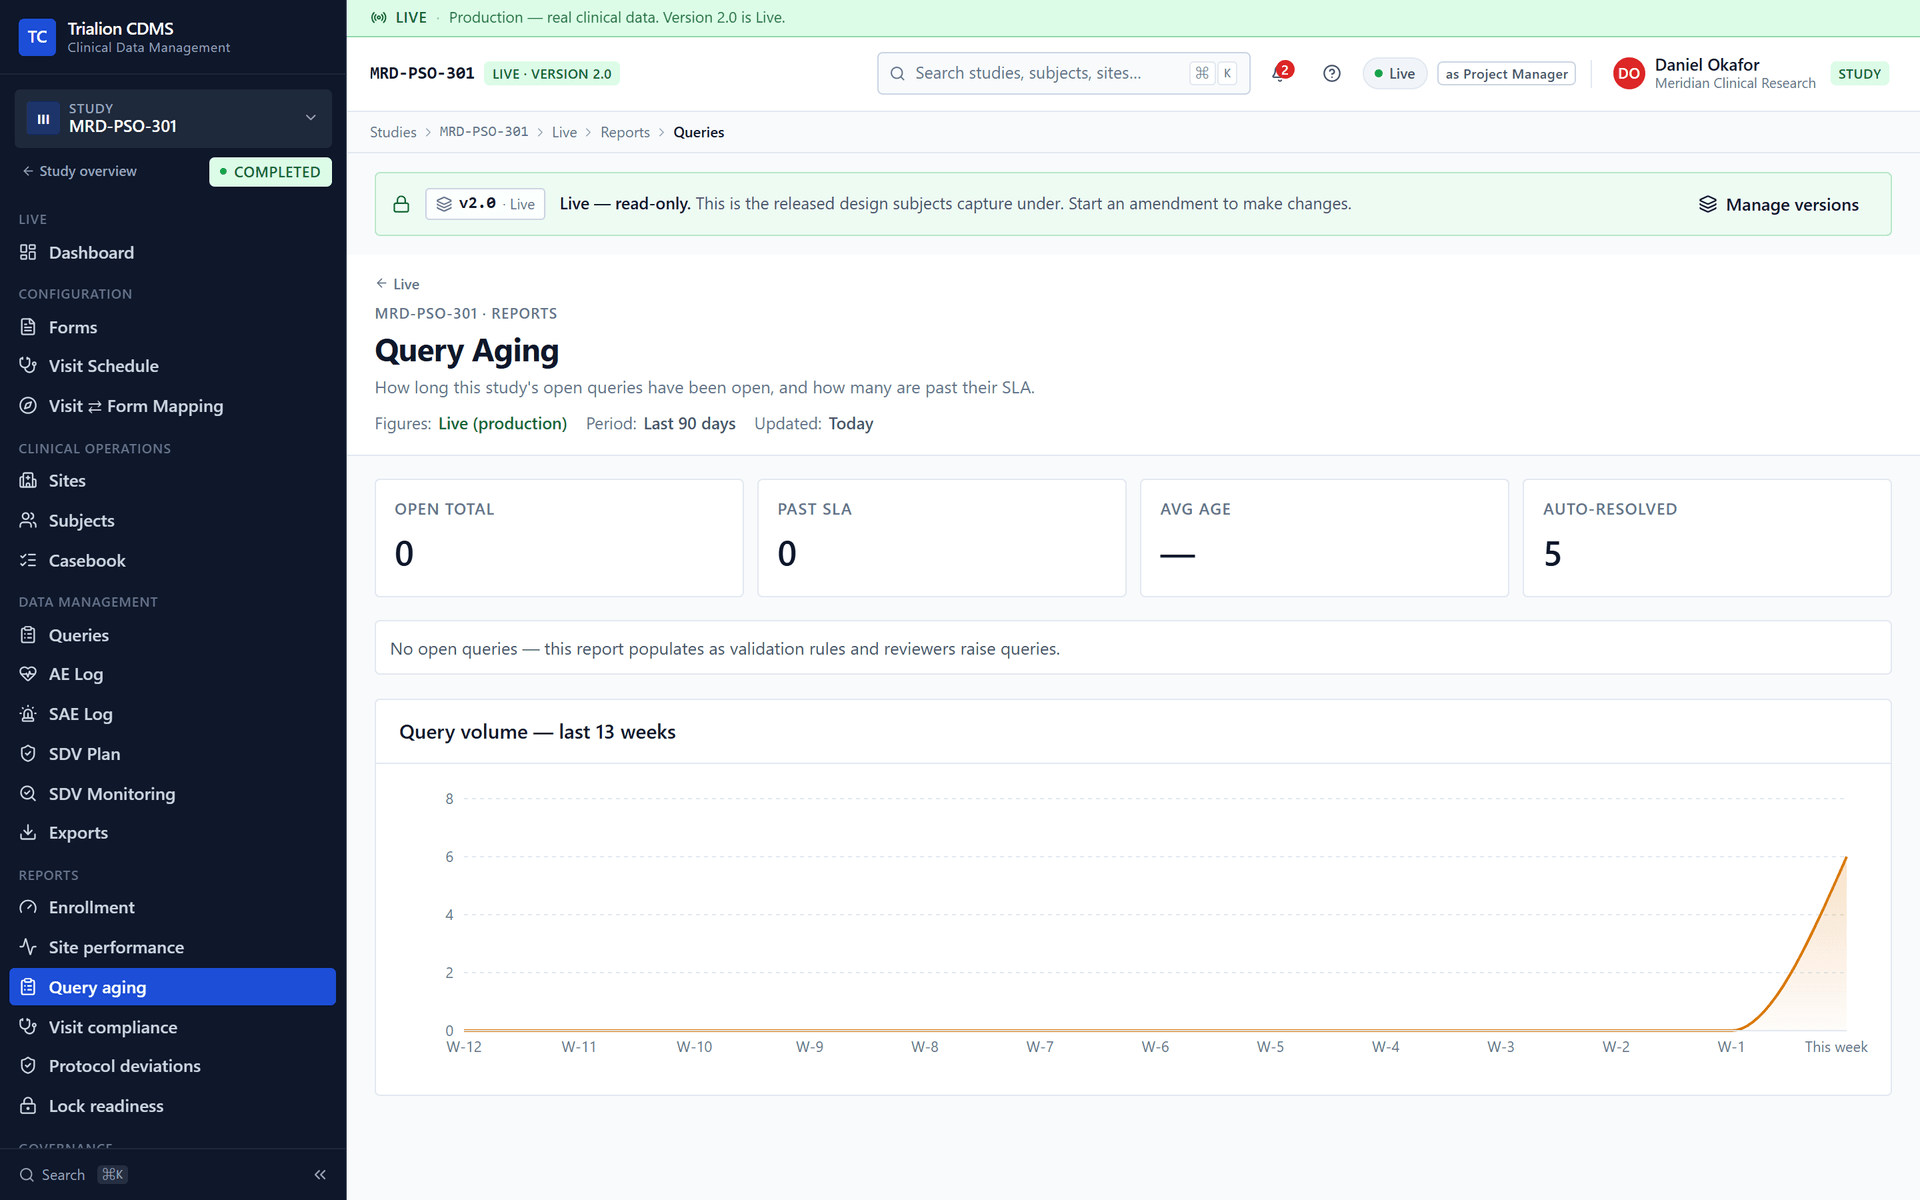Screen dimensions: 1920x1200
Task: Open the Sites page
Action: pos(172,481)
